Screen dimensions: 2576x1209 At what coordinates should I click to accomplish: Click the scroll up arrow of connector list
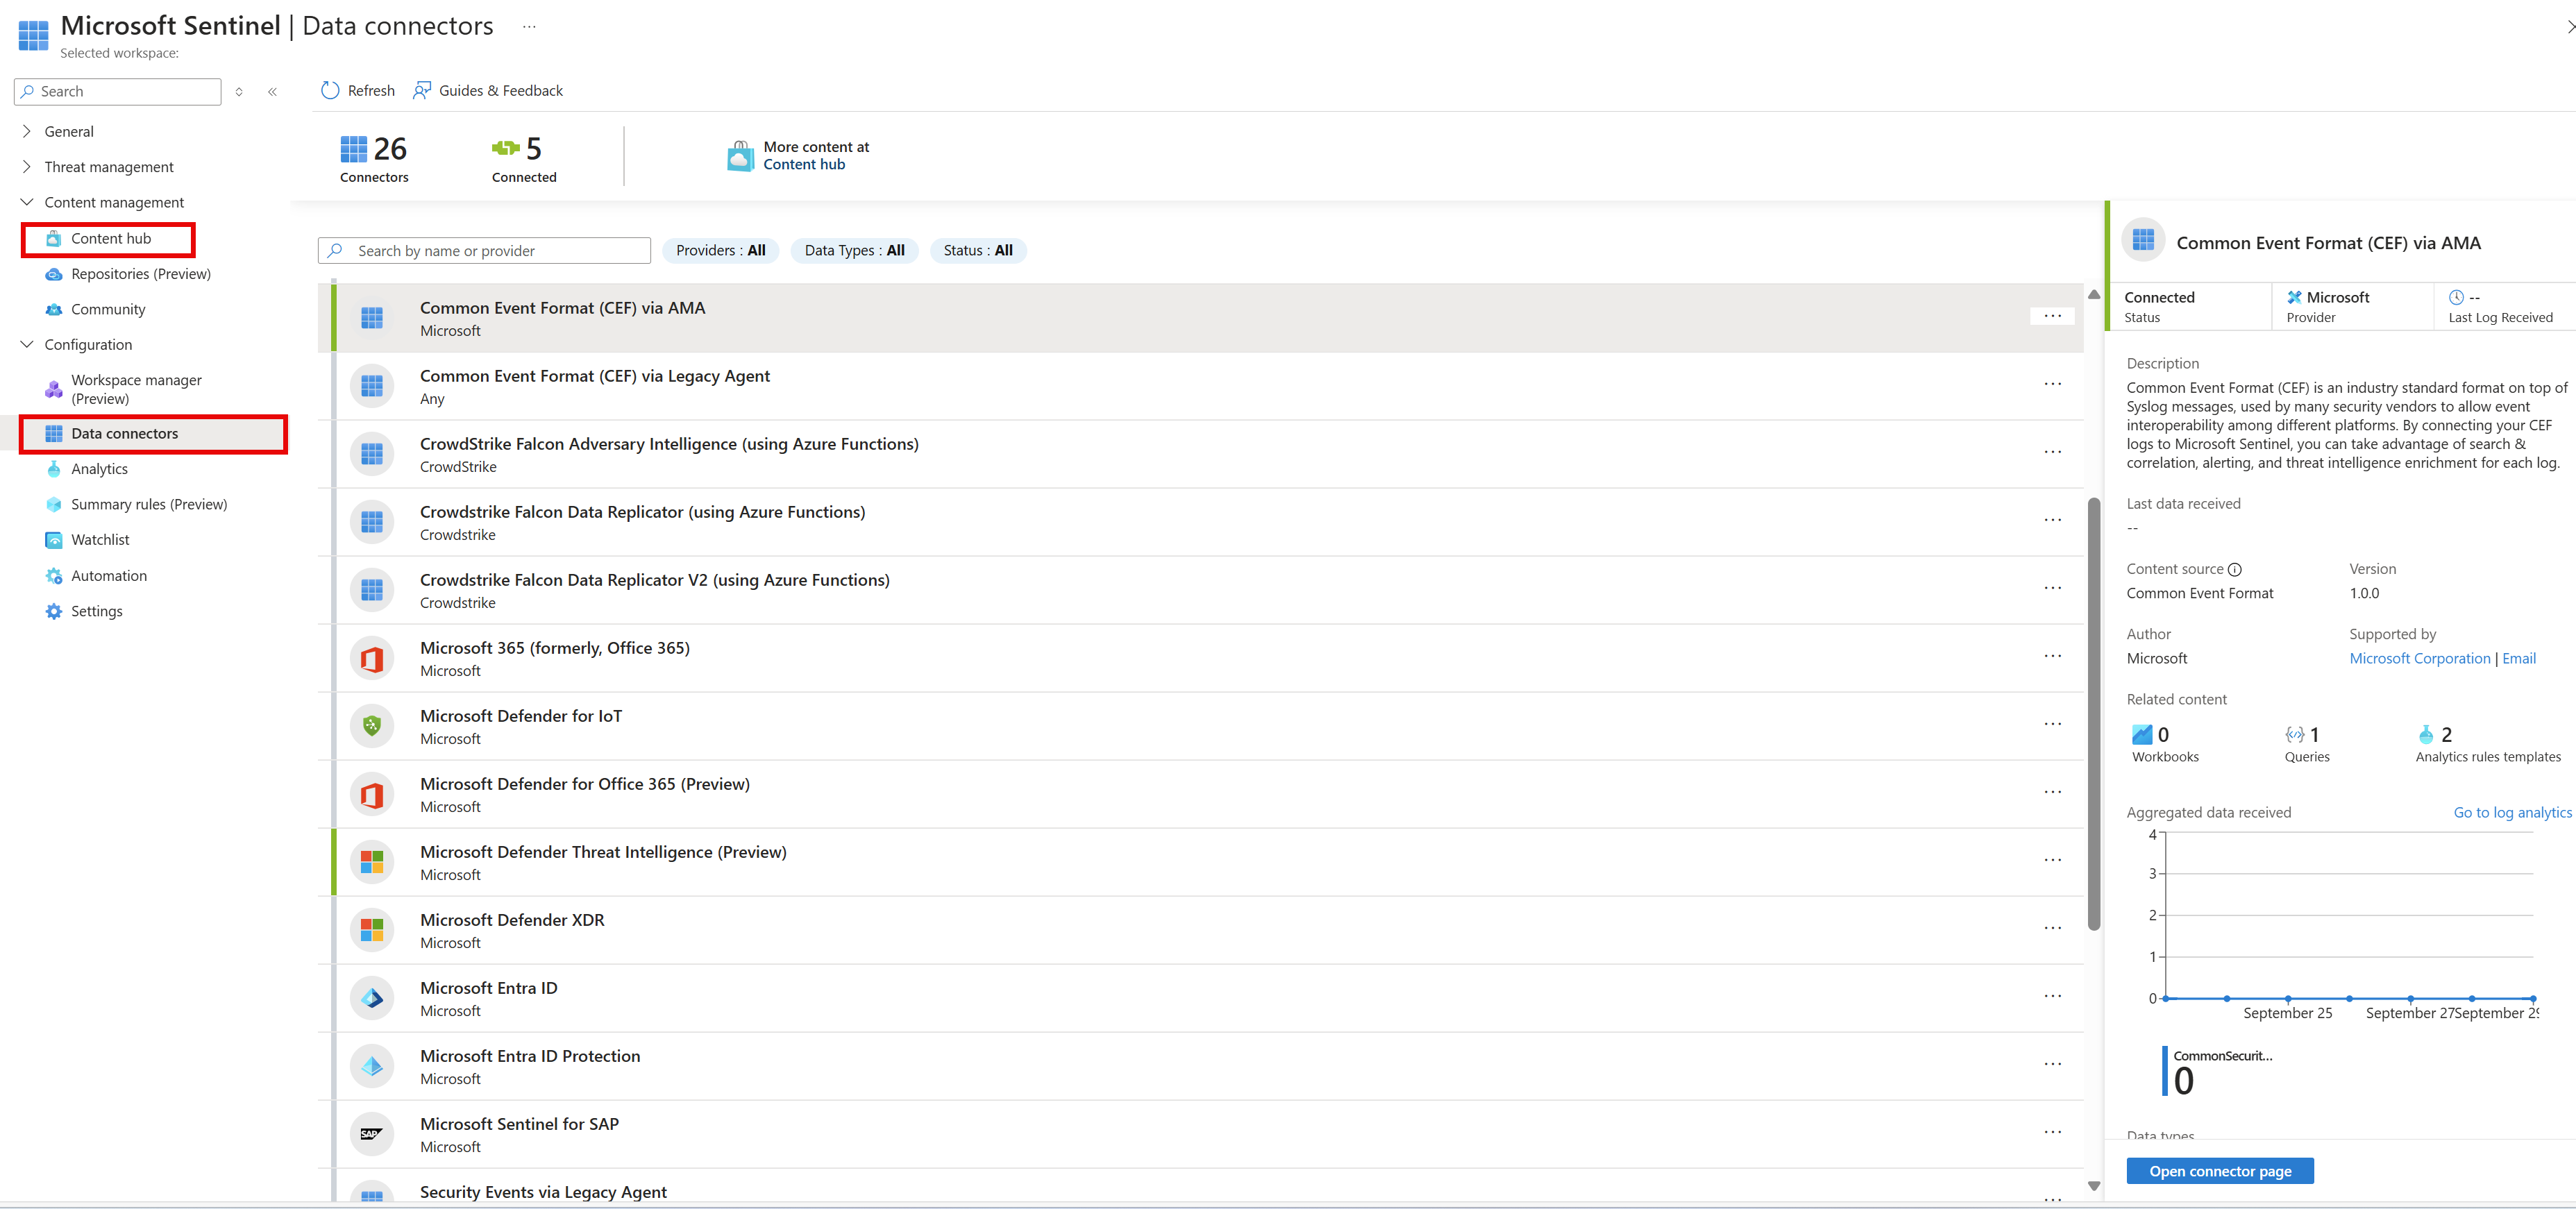(x=2093, y=294)
